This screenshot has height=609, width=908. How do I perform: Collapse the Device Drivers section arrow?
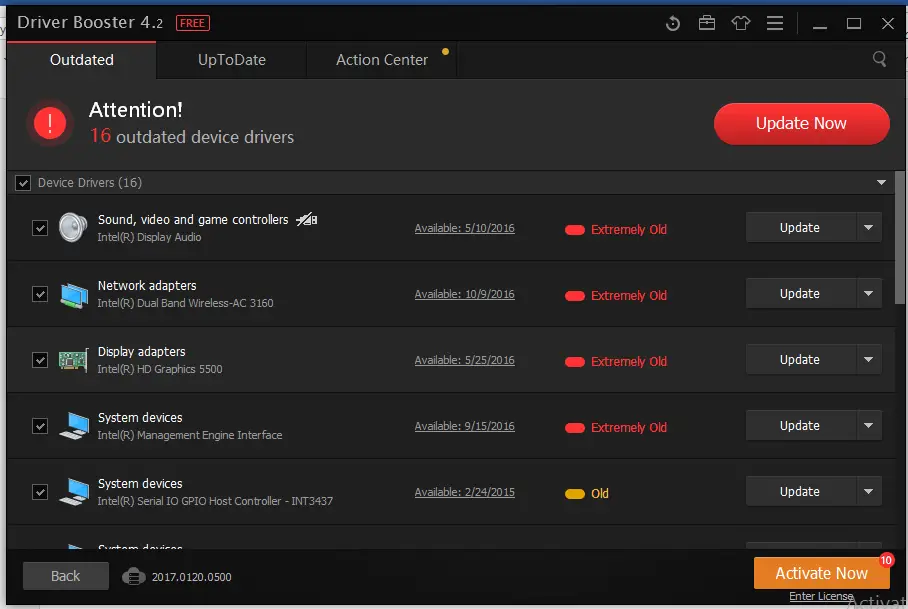881,183
